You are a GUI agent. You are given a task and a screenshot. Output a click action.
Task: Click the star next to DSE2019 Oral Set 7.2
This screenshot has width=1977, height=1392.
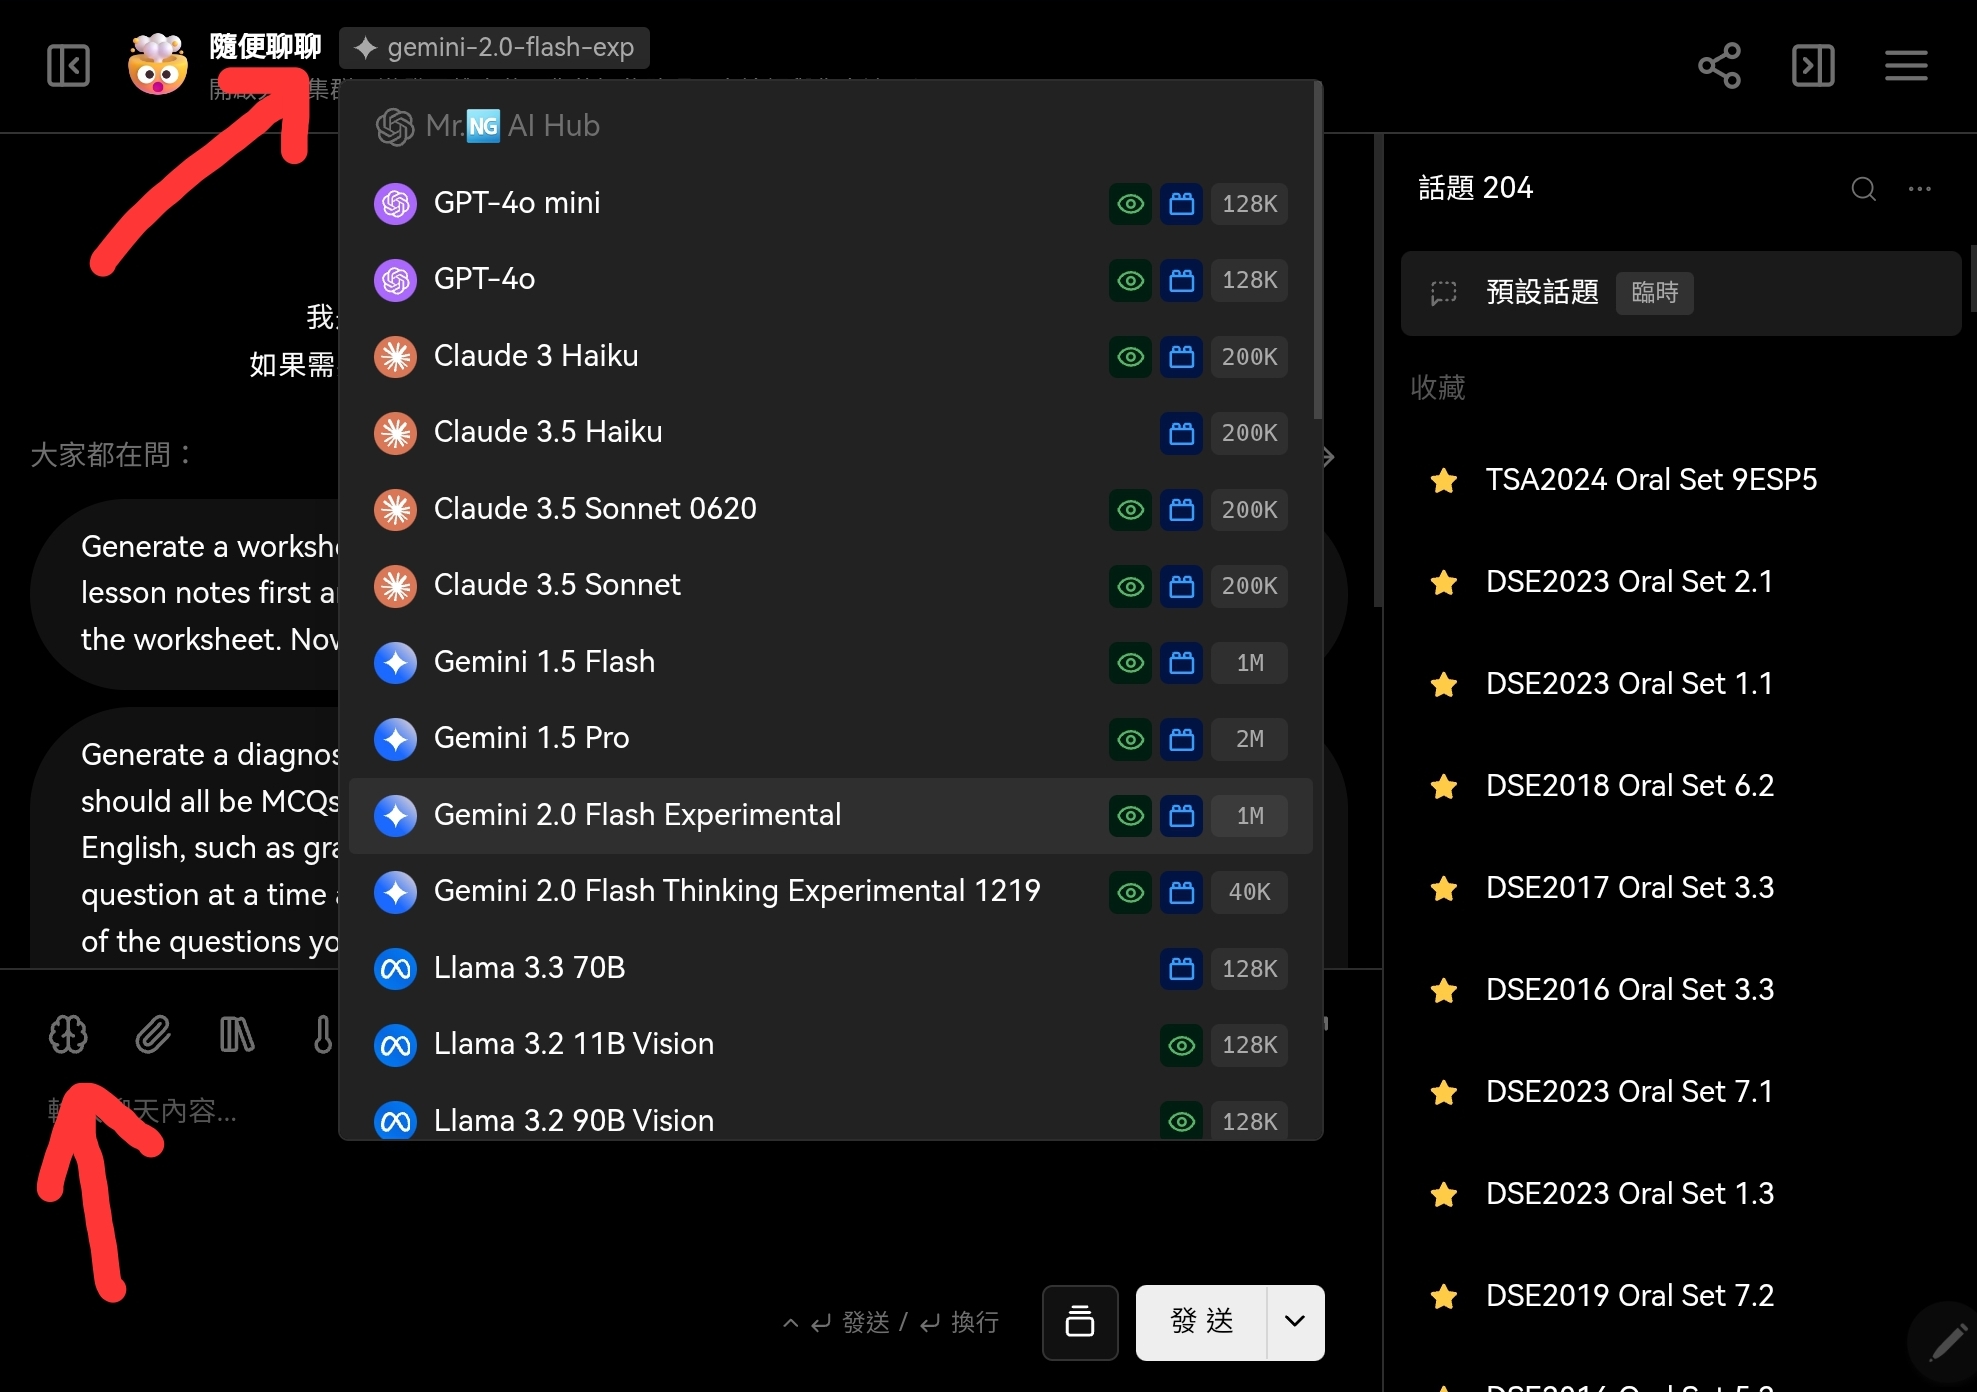pyautogui.click(x=1443, y=1297)
